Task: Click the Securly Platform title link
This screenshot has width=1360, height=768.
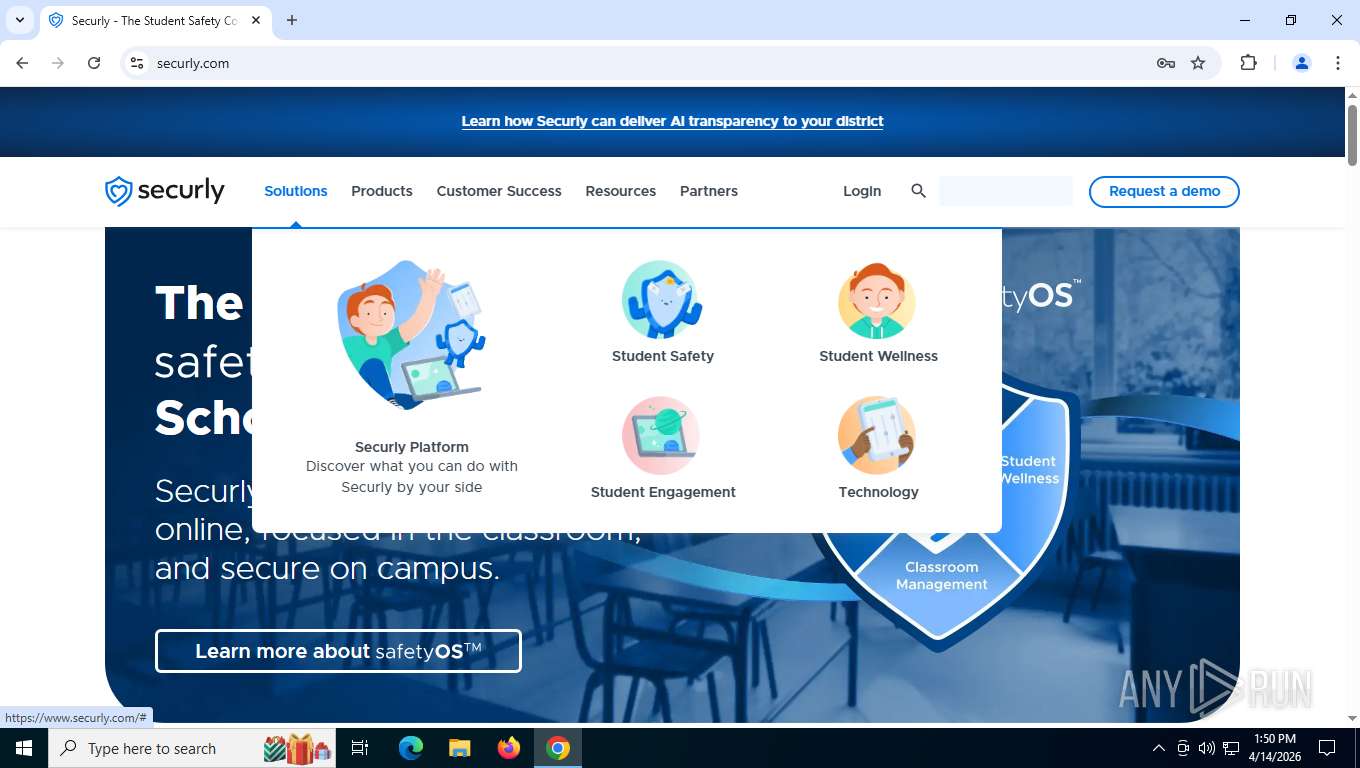Action: point(411,447)
